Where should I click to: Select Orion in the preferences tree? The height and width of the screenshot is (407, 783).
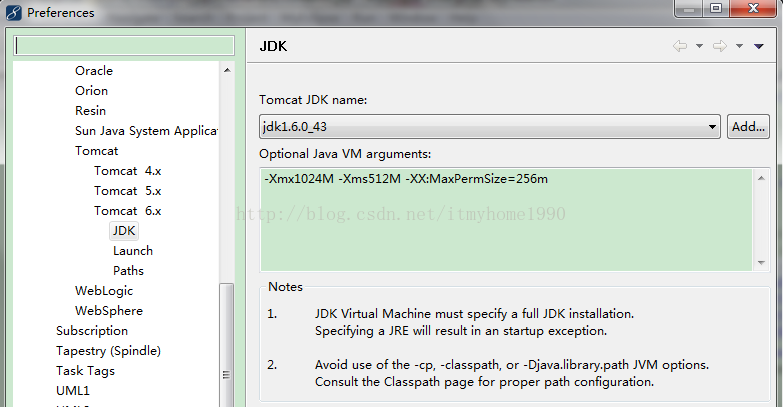(x=91, y=91)
